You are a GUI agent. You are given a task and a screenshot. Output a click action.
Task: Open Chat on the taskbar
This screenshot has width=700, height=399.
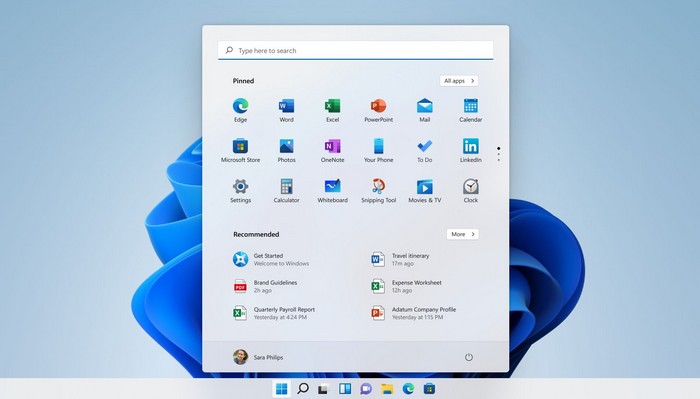(366, 389)
